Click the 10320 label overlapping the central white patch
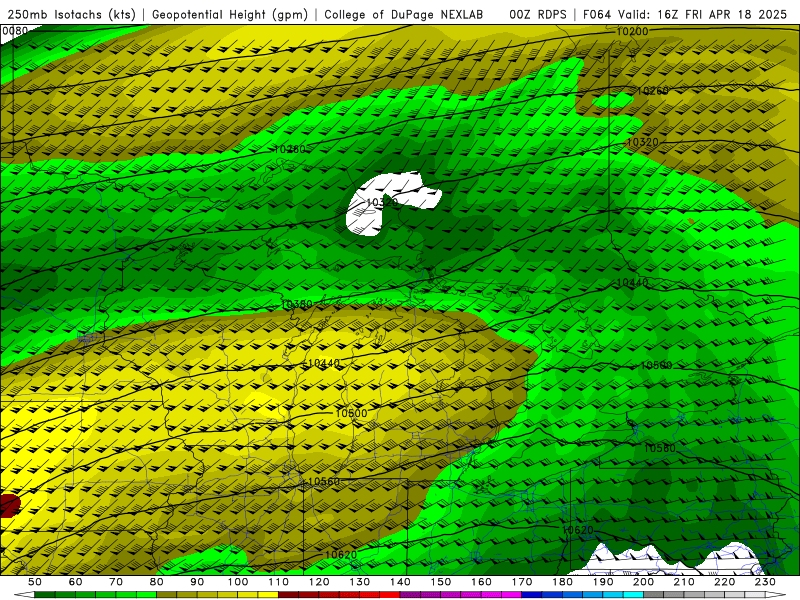800x600 pixels. coord(382,203)
